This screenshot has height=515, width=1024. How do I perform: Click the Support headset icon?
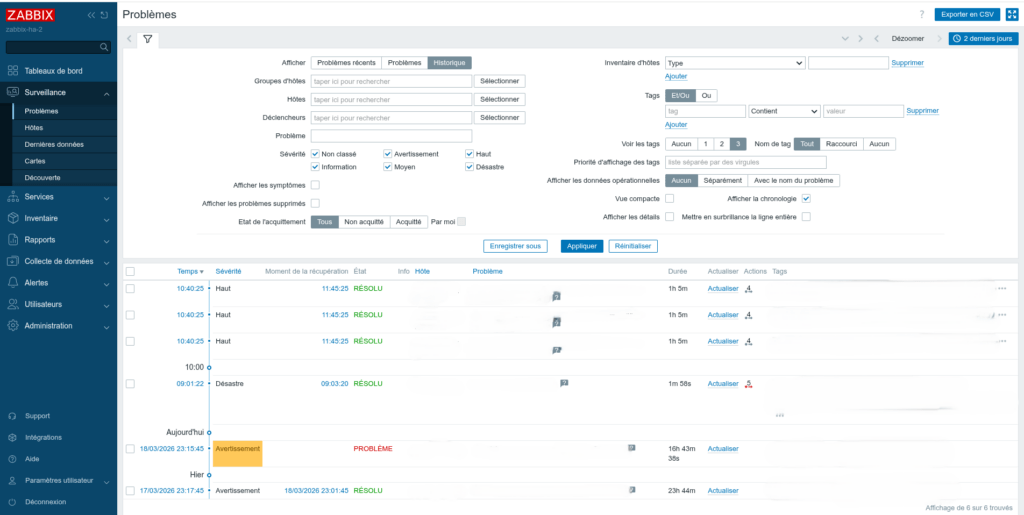[12, 416]
